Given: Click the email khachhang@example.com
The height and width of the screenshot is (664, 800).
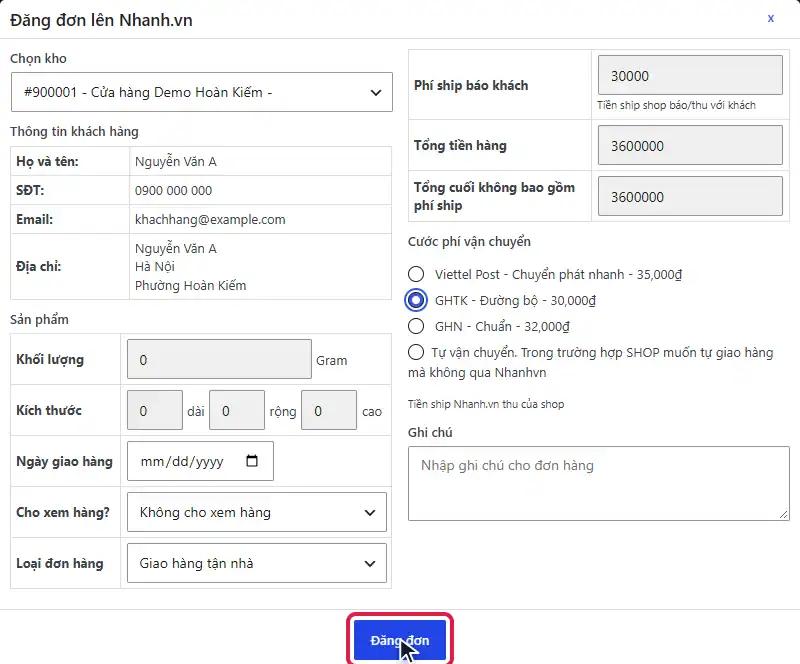Looking at the screenshot, I should click(210, 219).
